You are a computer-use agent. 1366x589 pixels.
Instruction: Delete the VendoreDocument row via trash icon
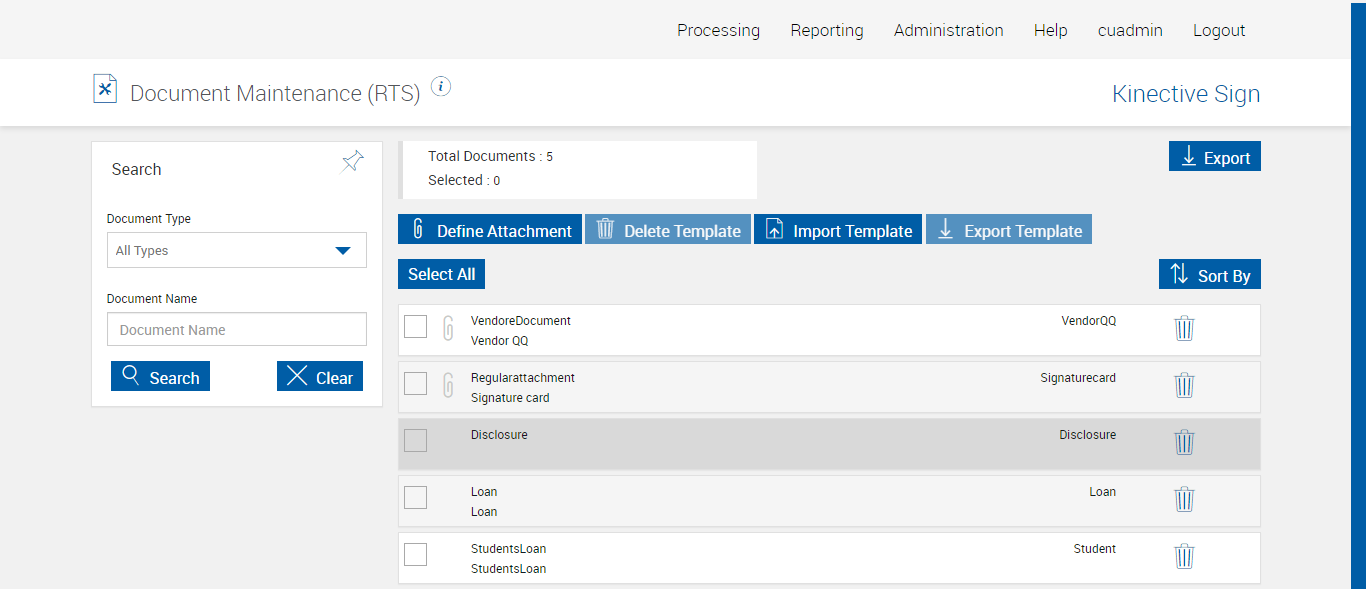pos(1184,328)
